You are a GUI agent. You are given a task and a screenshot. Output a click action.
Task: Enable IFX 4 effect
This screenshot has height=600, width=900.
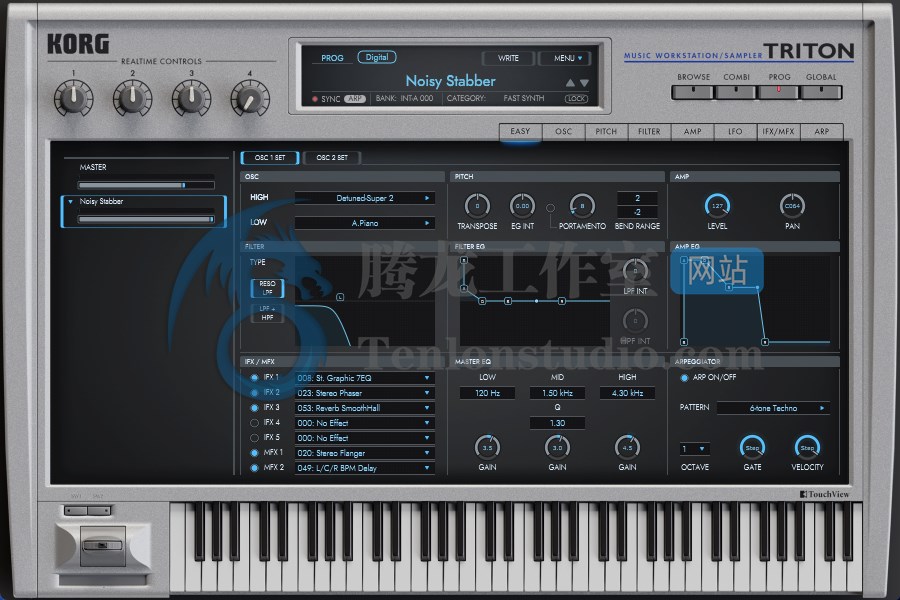click(x=254, y=423)
